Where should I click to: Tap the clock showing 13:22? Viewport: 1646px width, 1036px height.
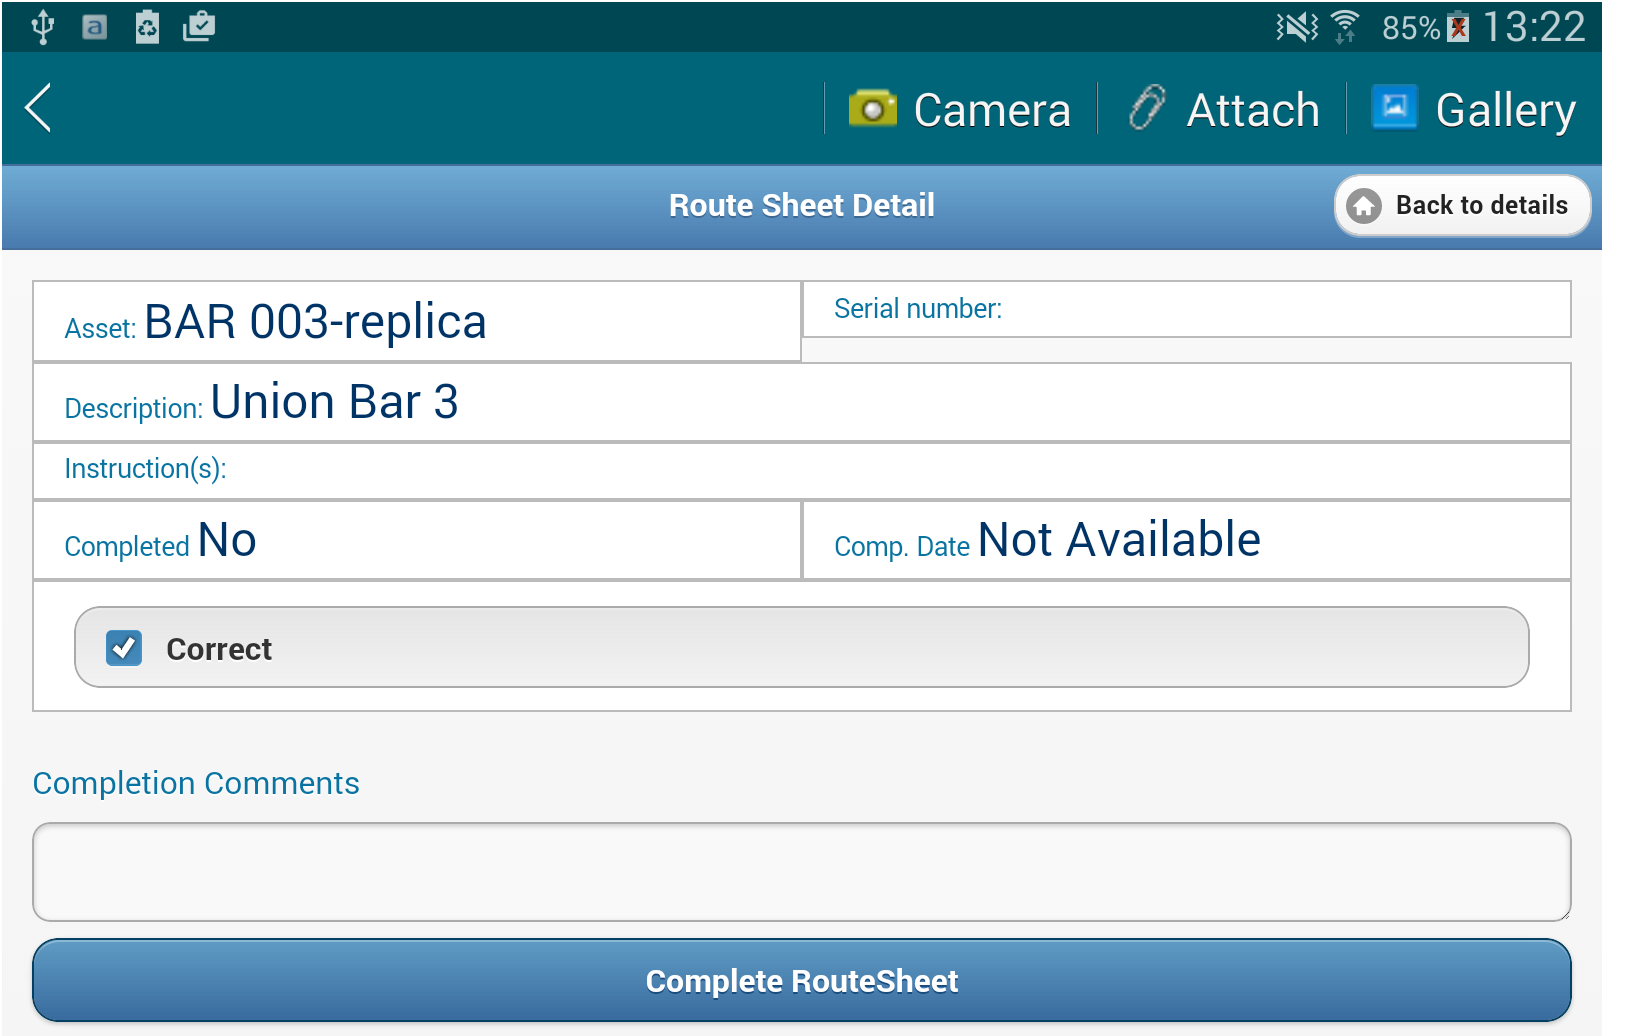pos(1533,27)
